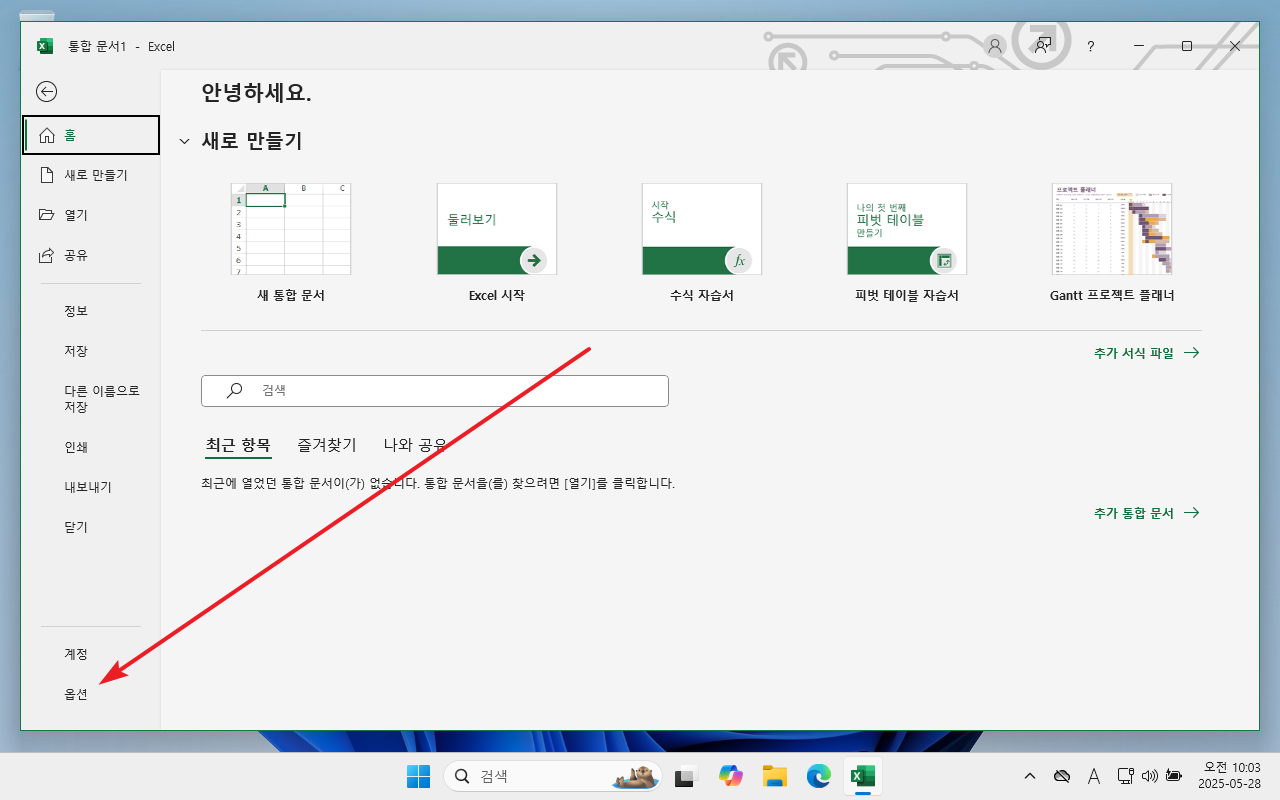The height and width of the screenshot is (800, 1280).
Task: Open the 인쇄 page
Action: pos(91,447)
